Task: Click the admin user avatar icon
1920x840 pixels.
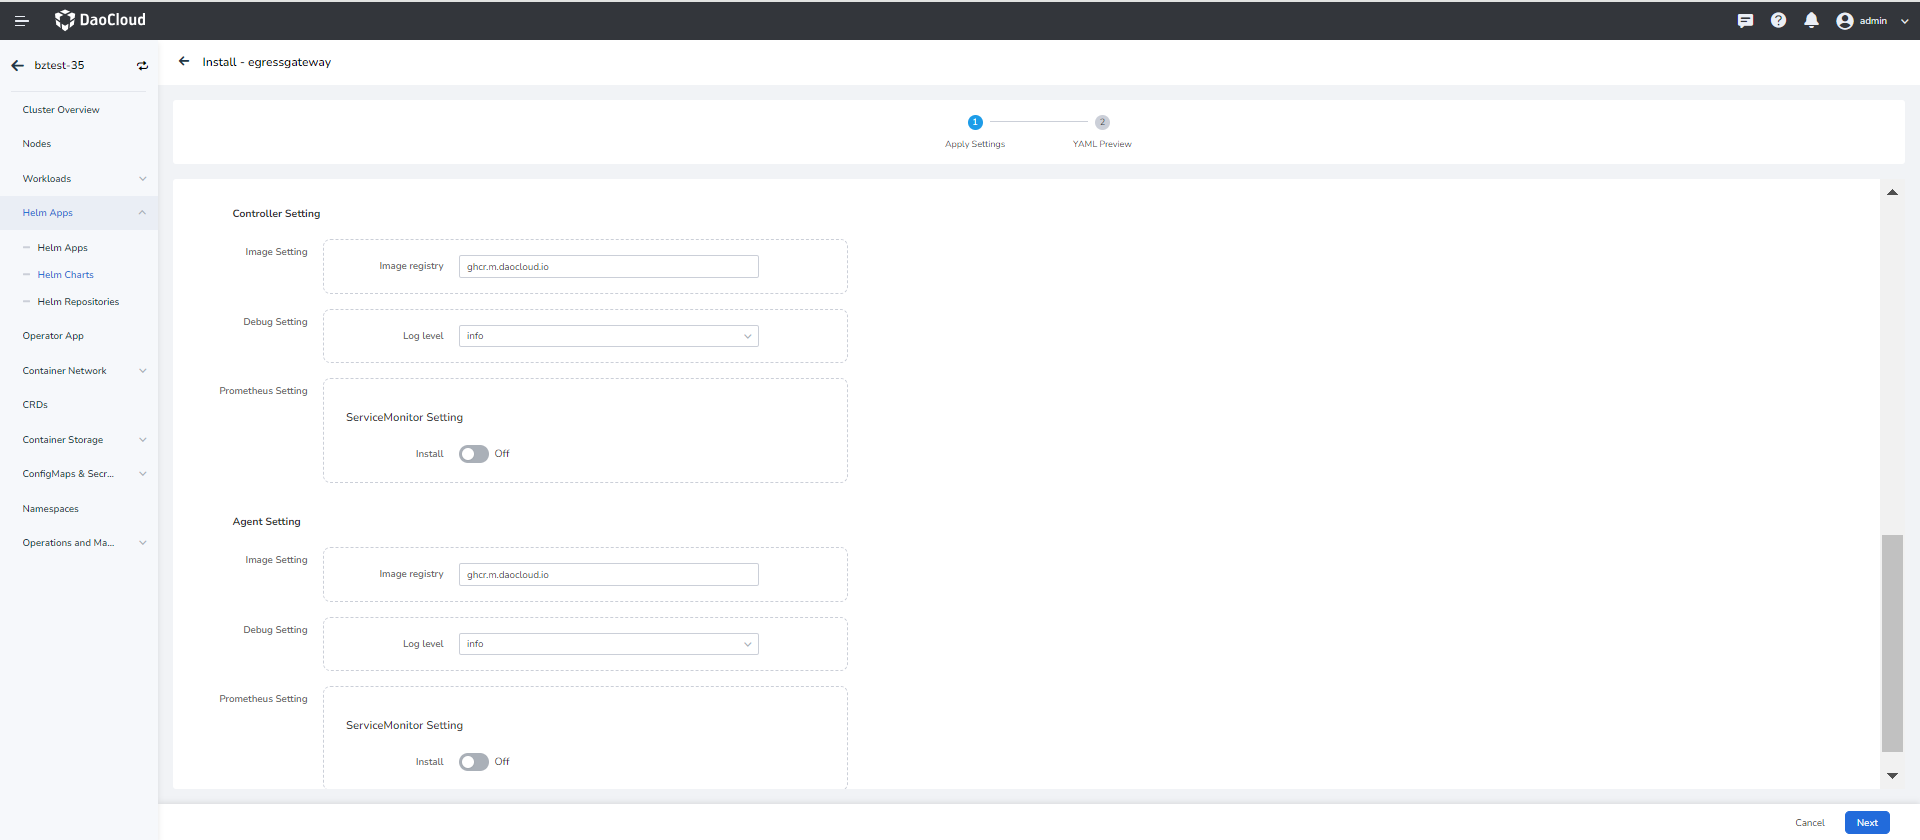Action: point(1845,21)
